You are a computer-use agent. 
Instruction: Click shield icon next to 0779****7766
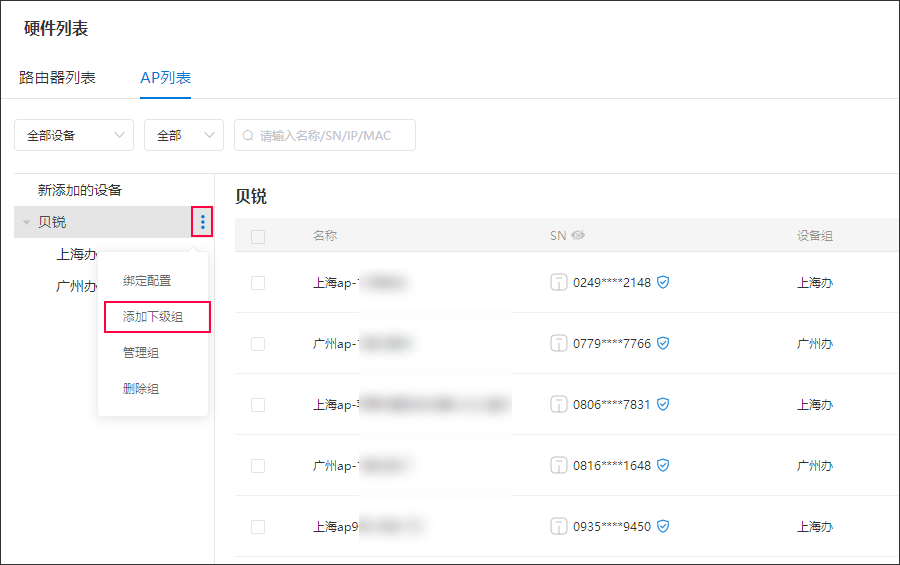click(x=663, y=343)
